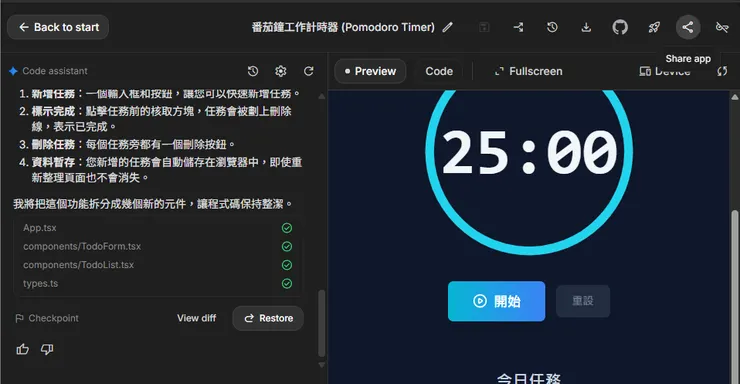Click the chat scroll down arrow
Image resolution: width=740 pixels, height=384 pixels.
tap(321, 365)
